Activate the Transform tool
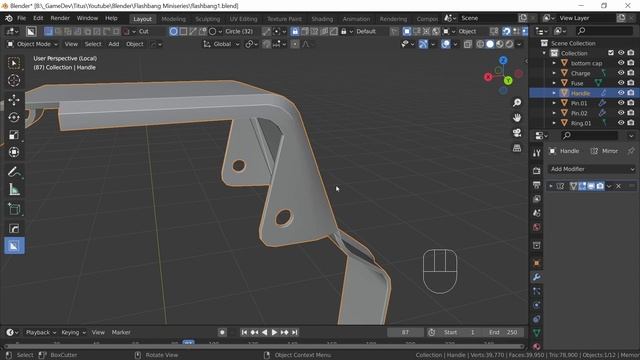 point(14,152)
